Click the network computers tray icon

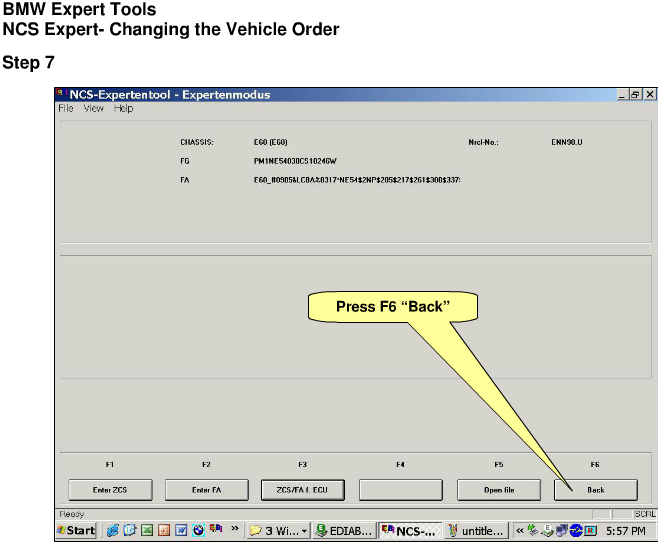(x=561, y=531)
